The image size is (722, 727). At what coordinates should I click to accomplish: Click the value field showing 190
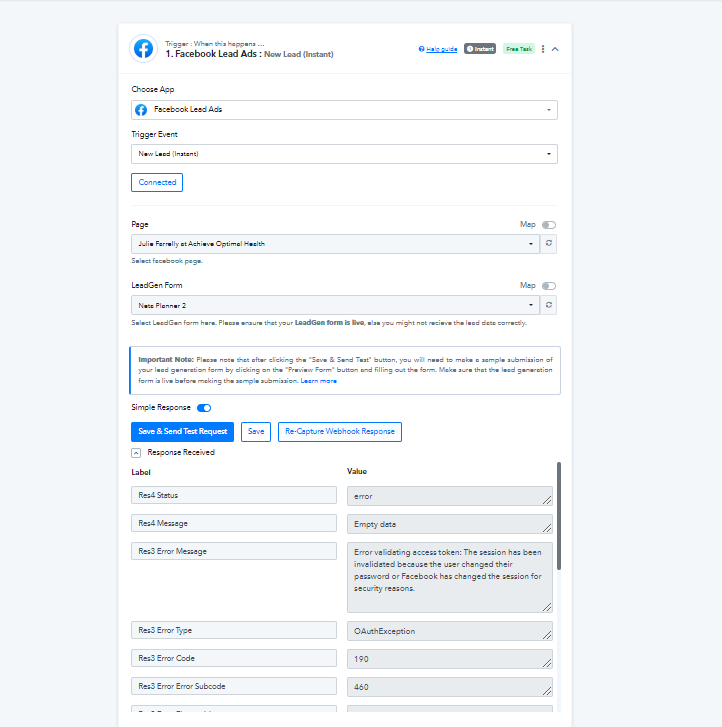[449, 659]
